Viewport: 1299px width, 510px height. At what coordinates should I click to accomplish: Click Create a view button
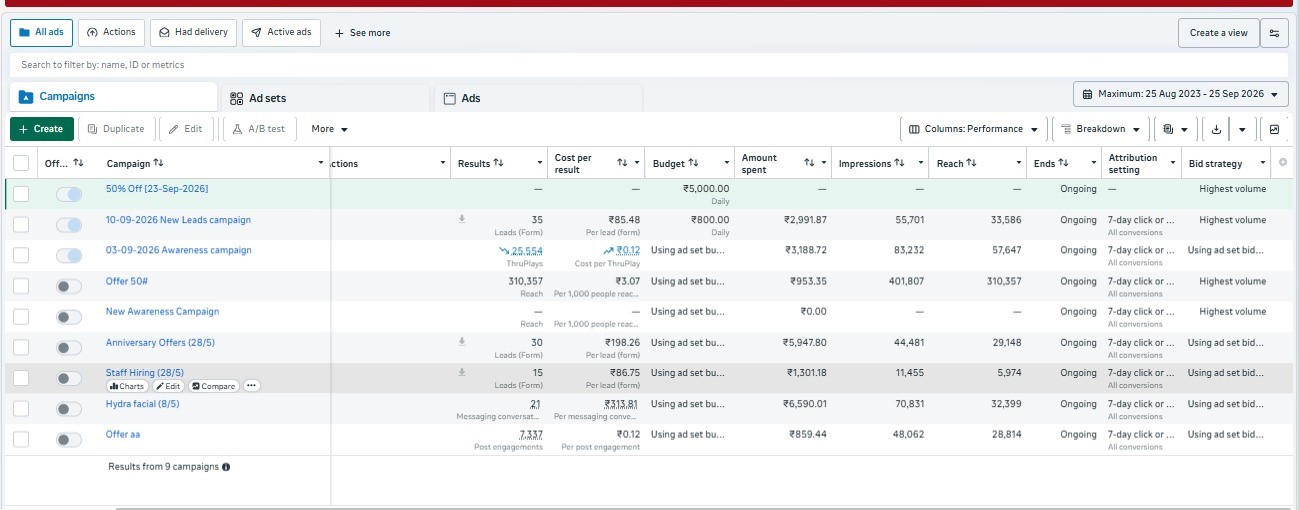point(1218,33)
